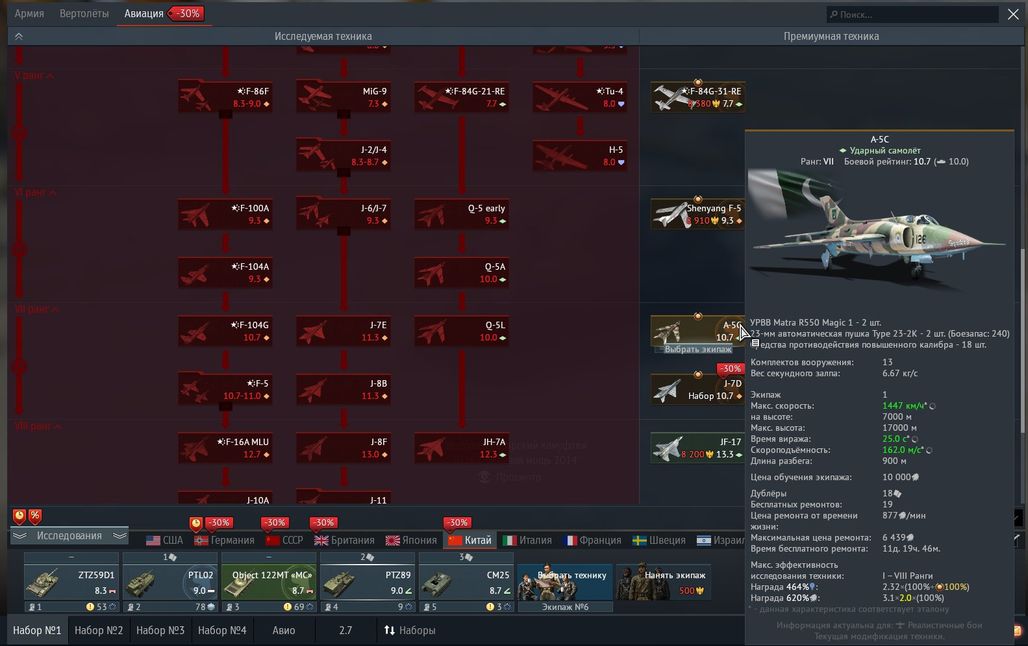The image size is (1028, 646).
Task: Open the Исследования dropdown
Action: pyautogui.click(x=69, y=536)
